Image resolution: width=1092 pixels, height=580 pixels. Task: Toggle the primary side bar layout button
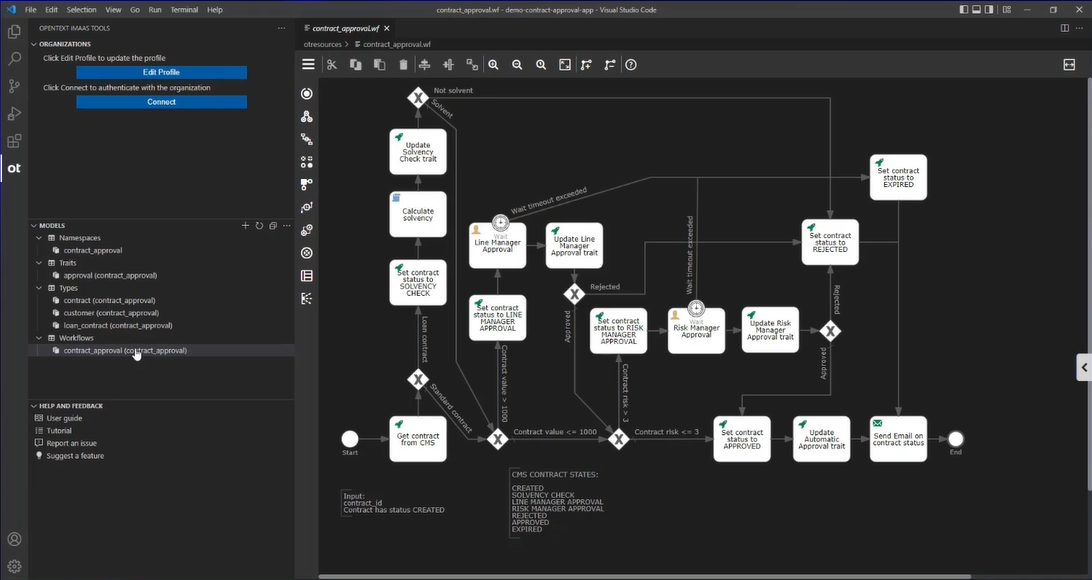(x=964, y=10)
